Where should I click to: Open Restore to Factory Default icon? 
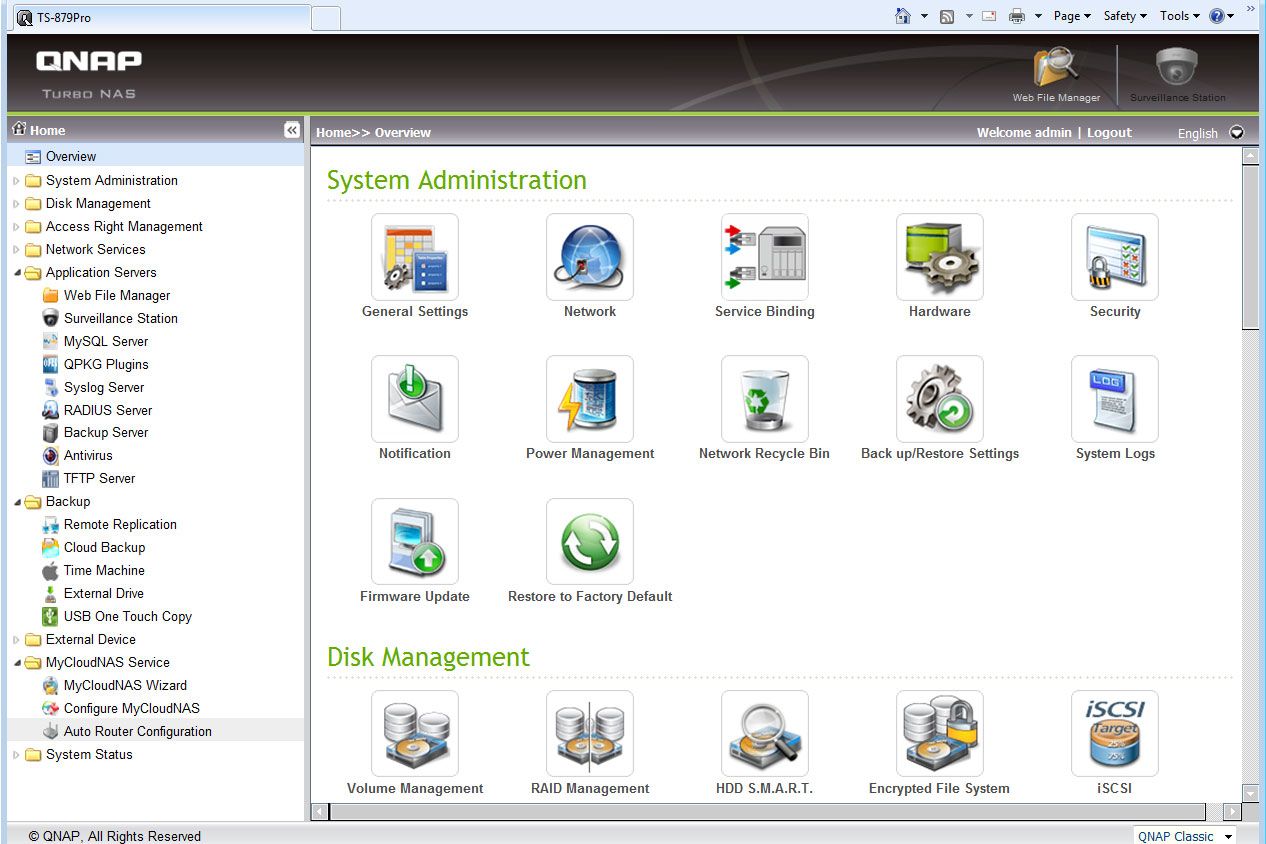[x=590, y=542]
